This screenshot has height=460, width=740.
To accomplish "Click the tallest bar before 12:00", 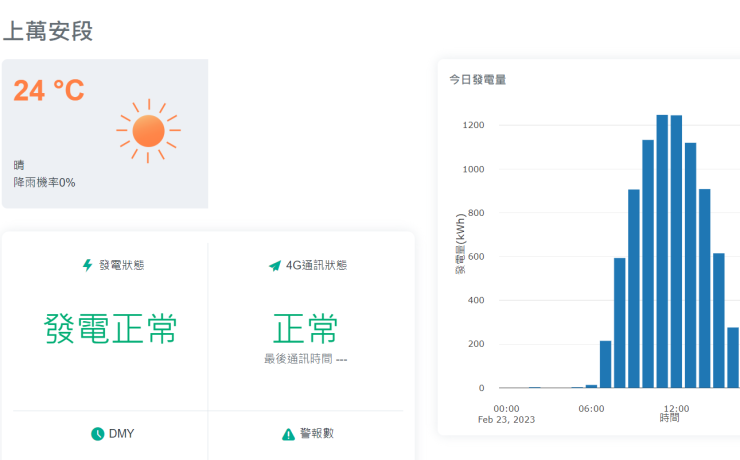I will pos(662,251).
